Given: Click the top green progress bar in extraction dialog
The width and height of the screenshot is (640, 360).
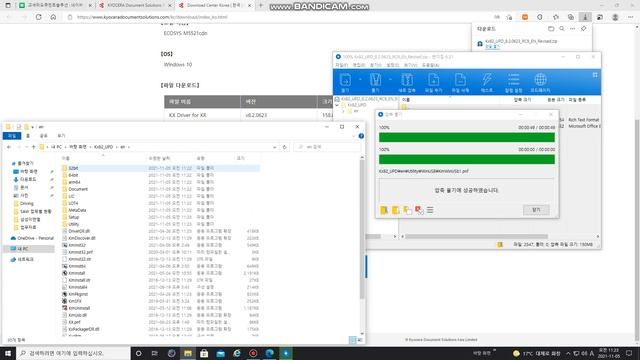Looking at the screenshot, I should point(467,137).
